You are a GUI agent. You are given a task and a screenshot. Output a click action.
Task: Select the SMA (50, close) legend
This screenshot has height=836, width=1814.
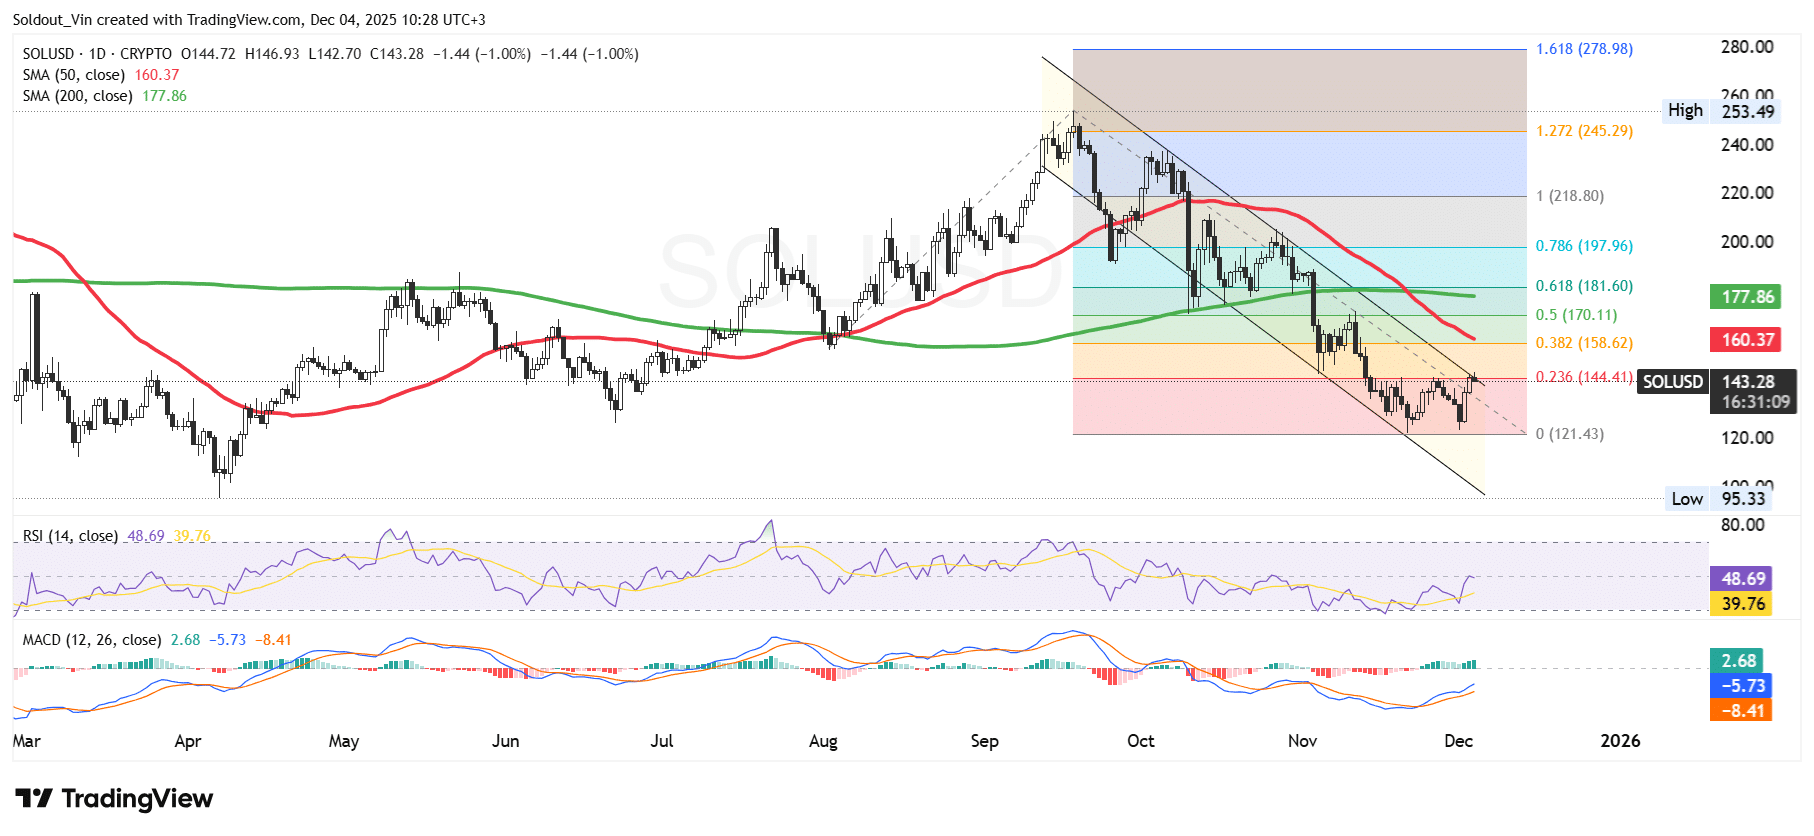point(74,75)
